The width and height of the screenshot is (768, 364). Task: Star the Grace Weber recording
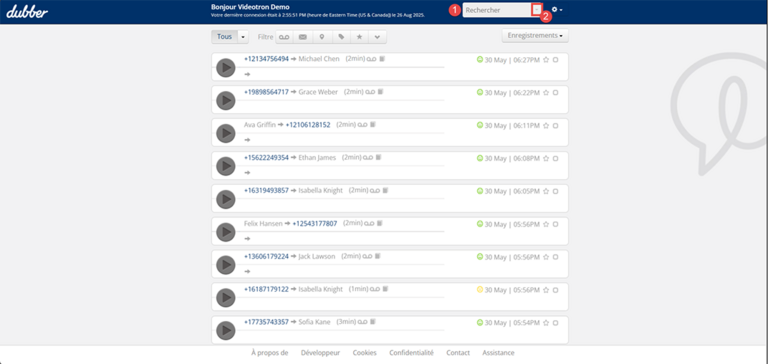pyautogui.click(x=546, y=93)
